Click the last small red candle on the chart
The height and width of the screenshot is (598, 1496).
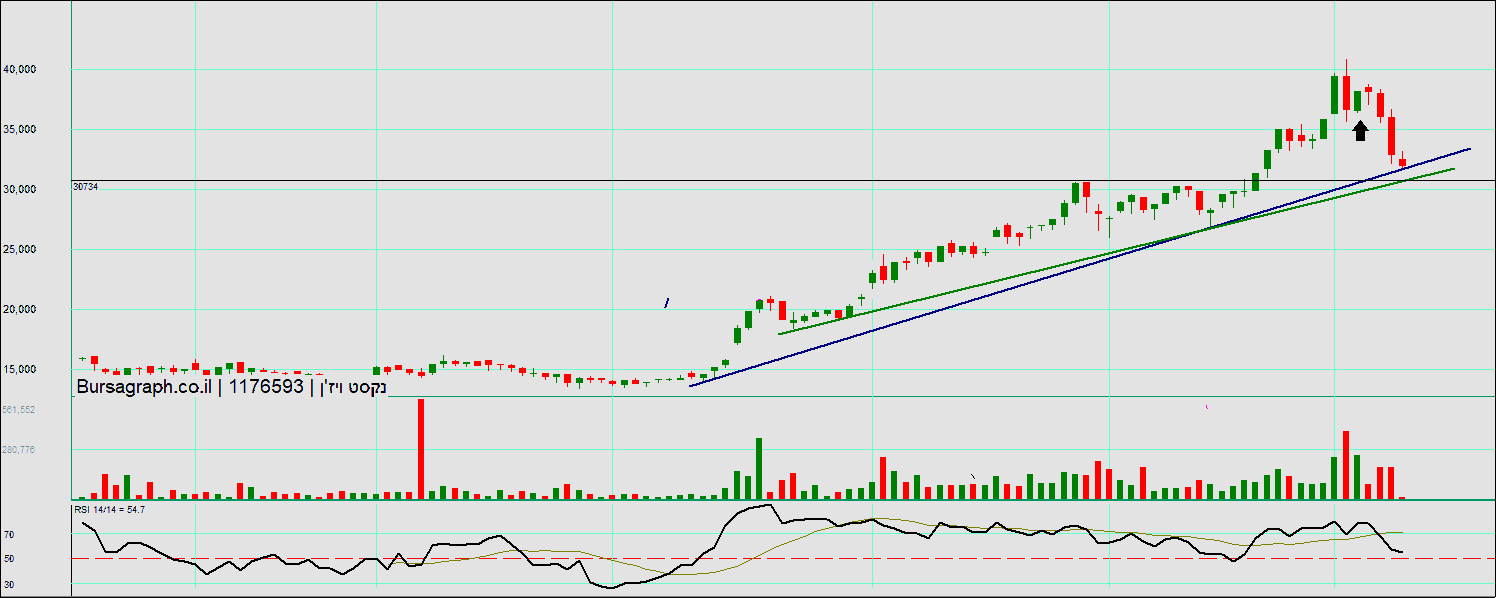tap(1402, 162)
